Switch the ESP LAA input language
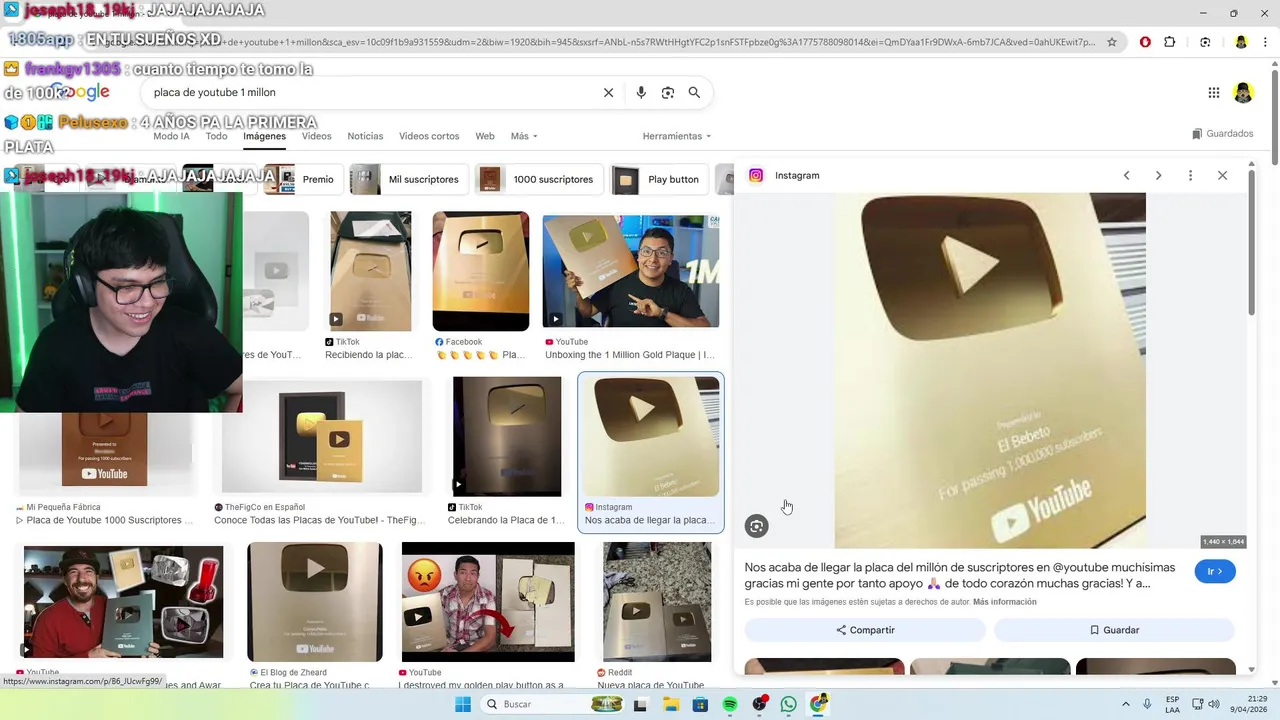 point(1172,704)
